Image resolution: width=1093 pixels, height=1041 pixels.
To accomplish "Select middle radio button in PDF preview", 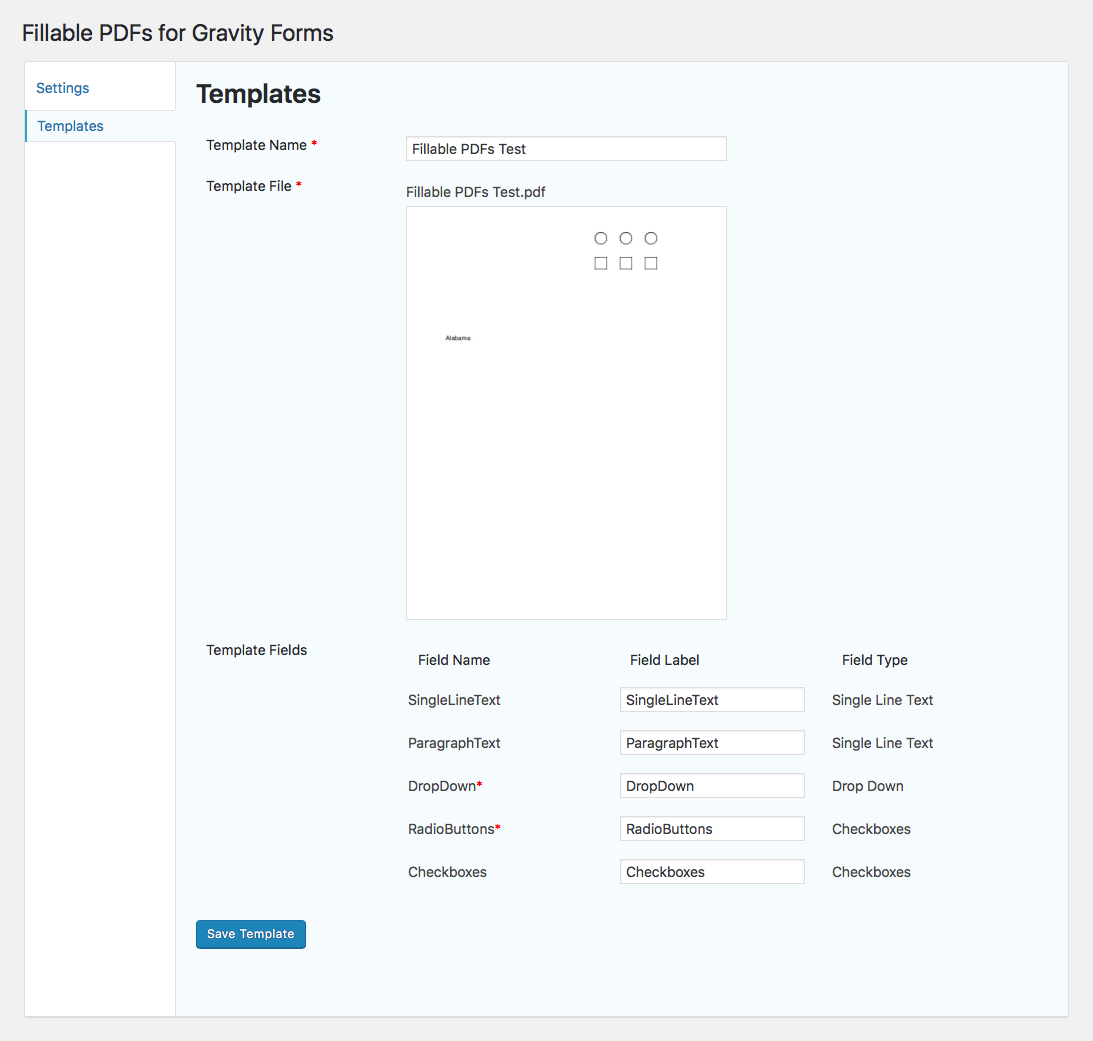I will (626, 238).
